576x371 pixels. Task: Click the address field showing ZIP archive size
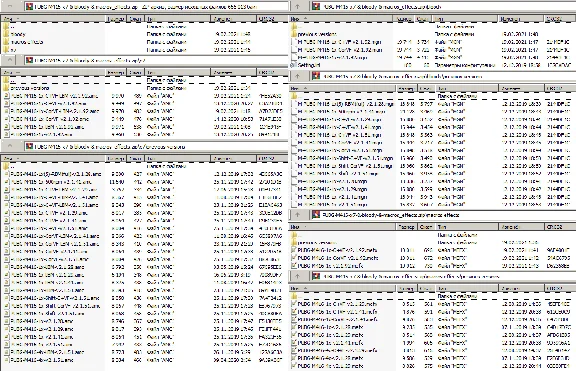pyautogui.click(x=156, y=6)
